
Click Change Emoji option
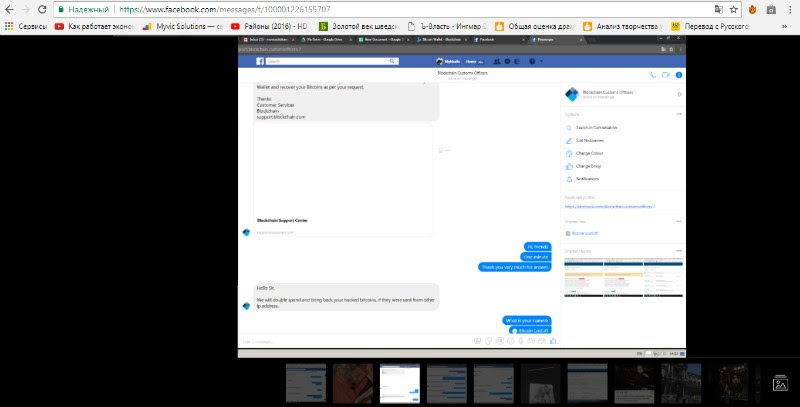588,166
